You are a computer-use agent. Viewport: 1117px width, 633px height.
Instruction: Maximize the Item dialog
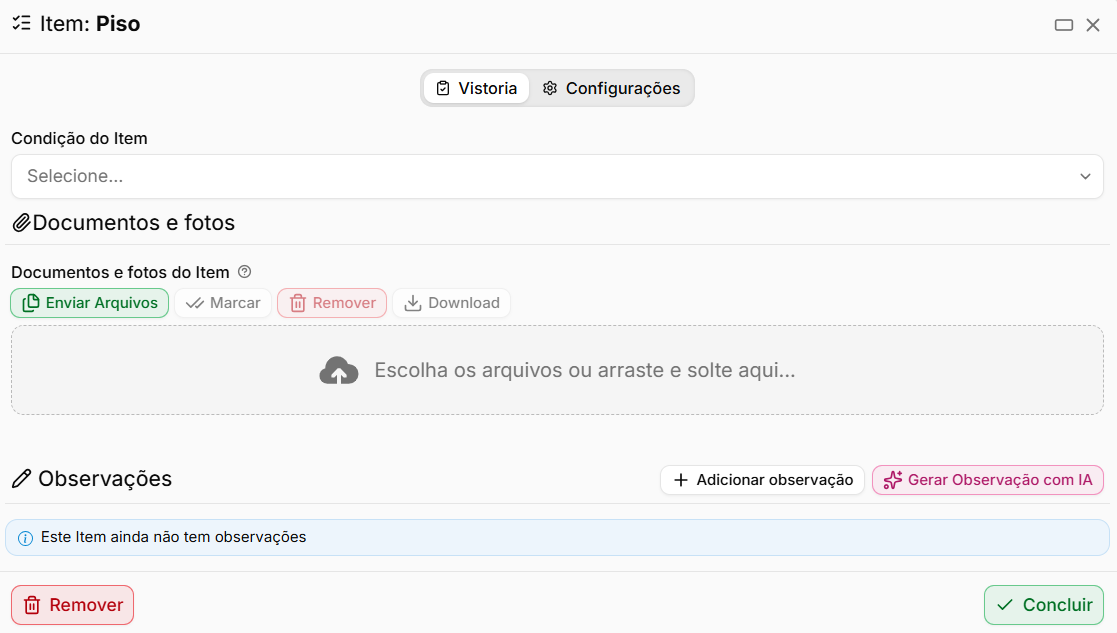tap(1064, 25)
